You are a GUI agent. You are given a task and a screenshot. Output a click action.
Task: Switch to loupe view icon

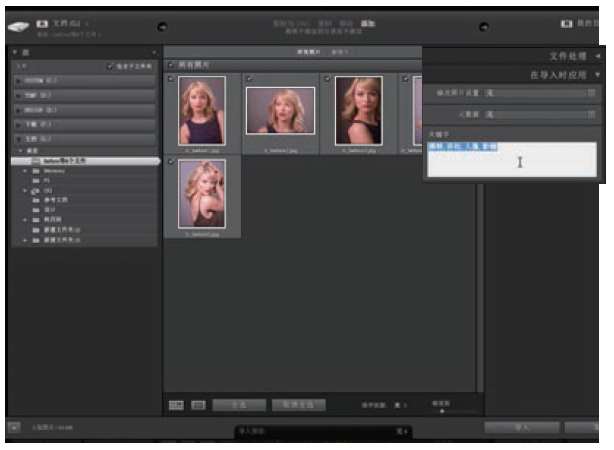[x=198, y=405]
